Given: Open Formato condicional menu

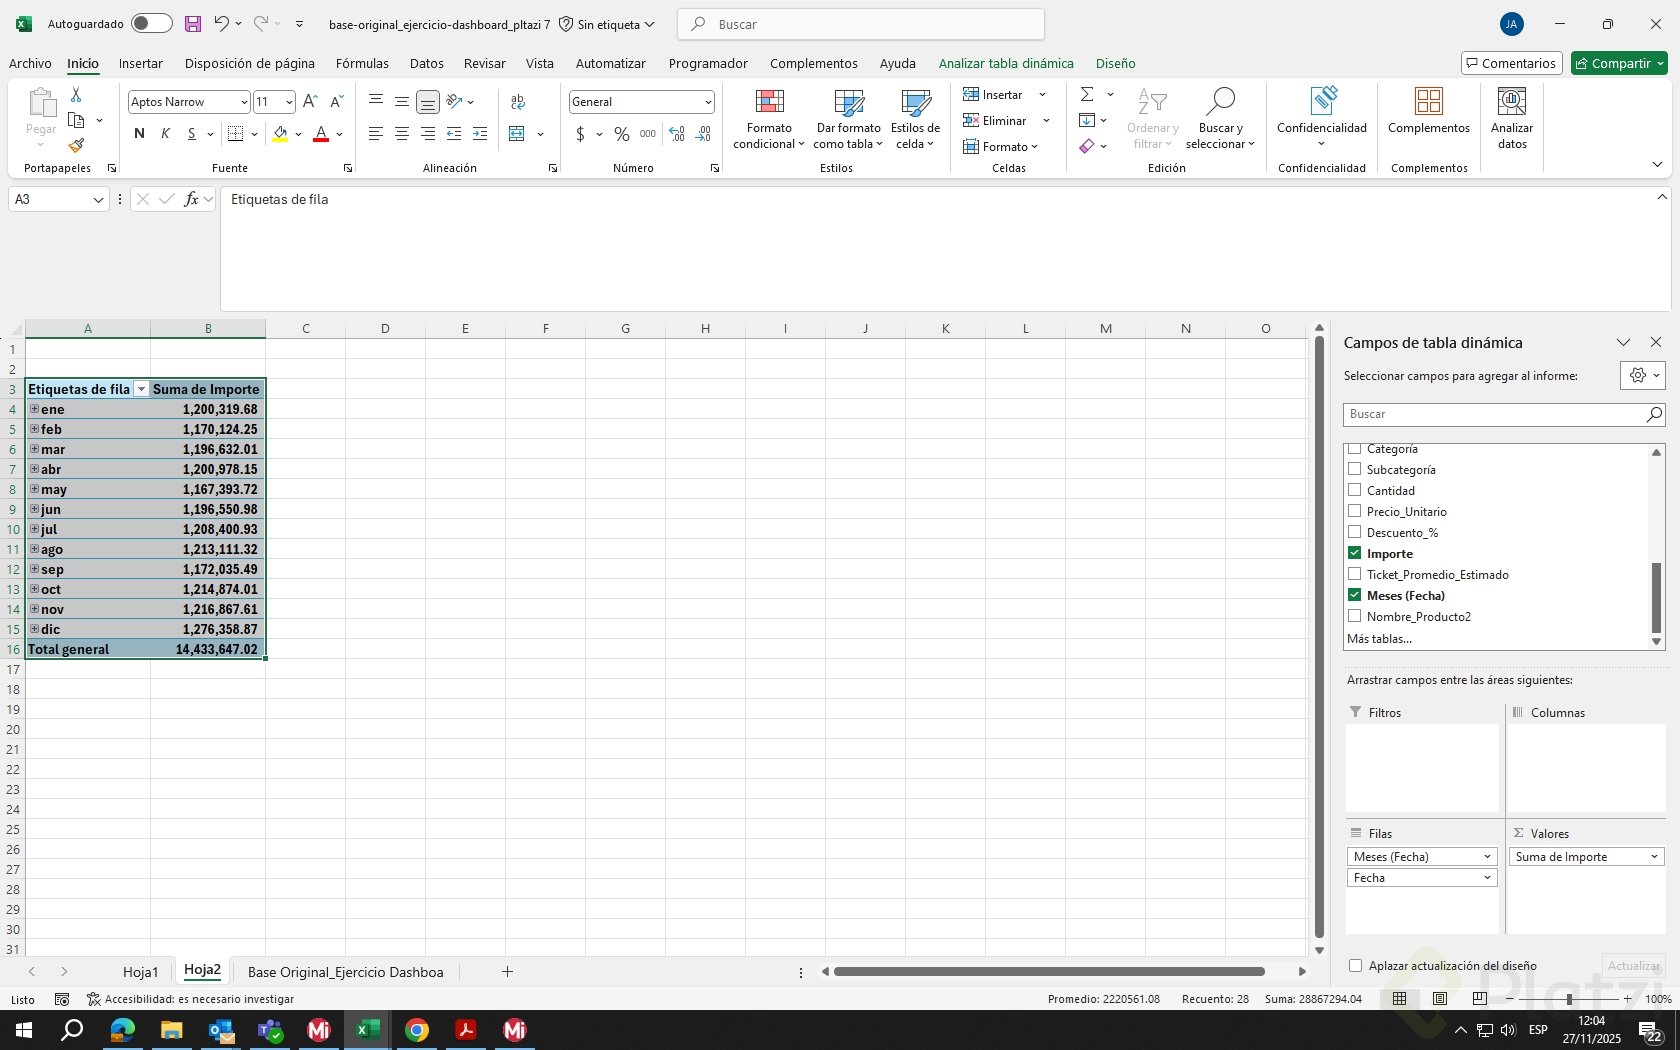Looking at the screenshot, I should [769, 119].
